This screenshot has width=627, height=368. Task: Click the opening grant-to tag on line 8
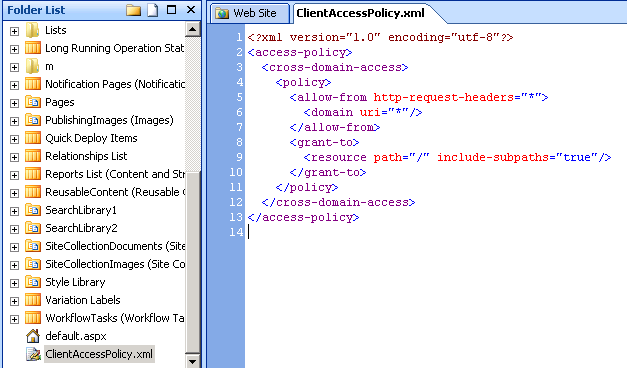324,142
